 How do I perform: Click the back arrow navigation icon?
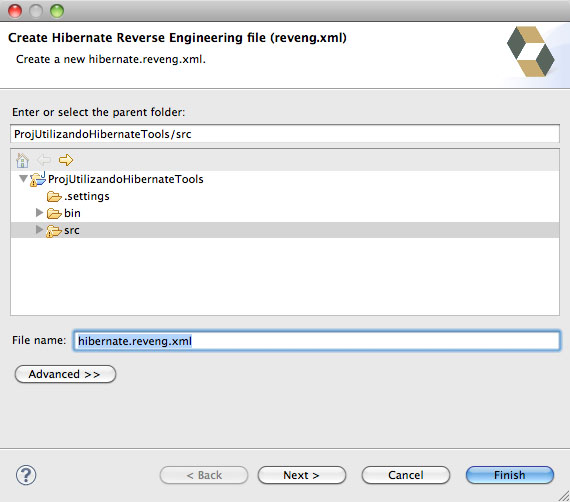[x=44, y=160]
